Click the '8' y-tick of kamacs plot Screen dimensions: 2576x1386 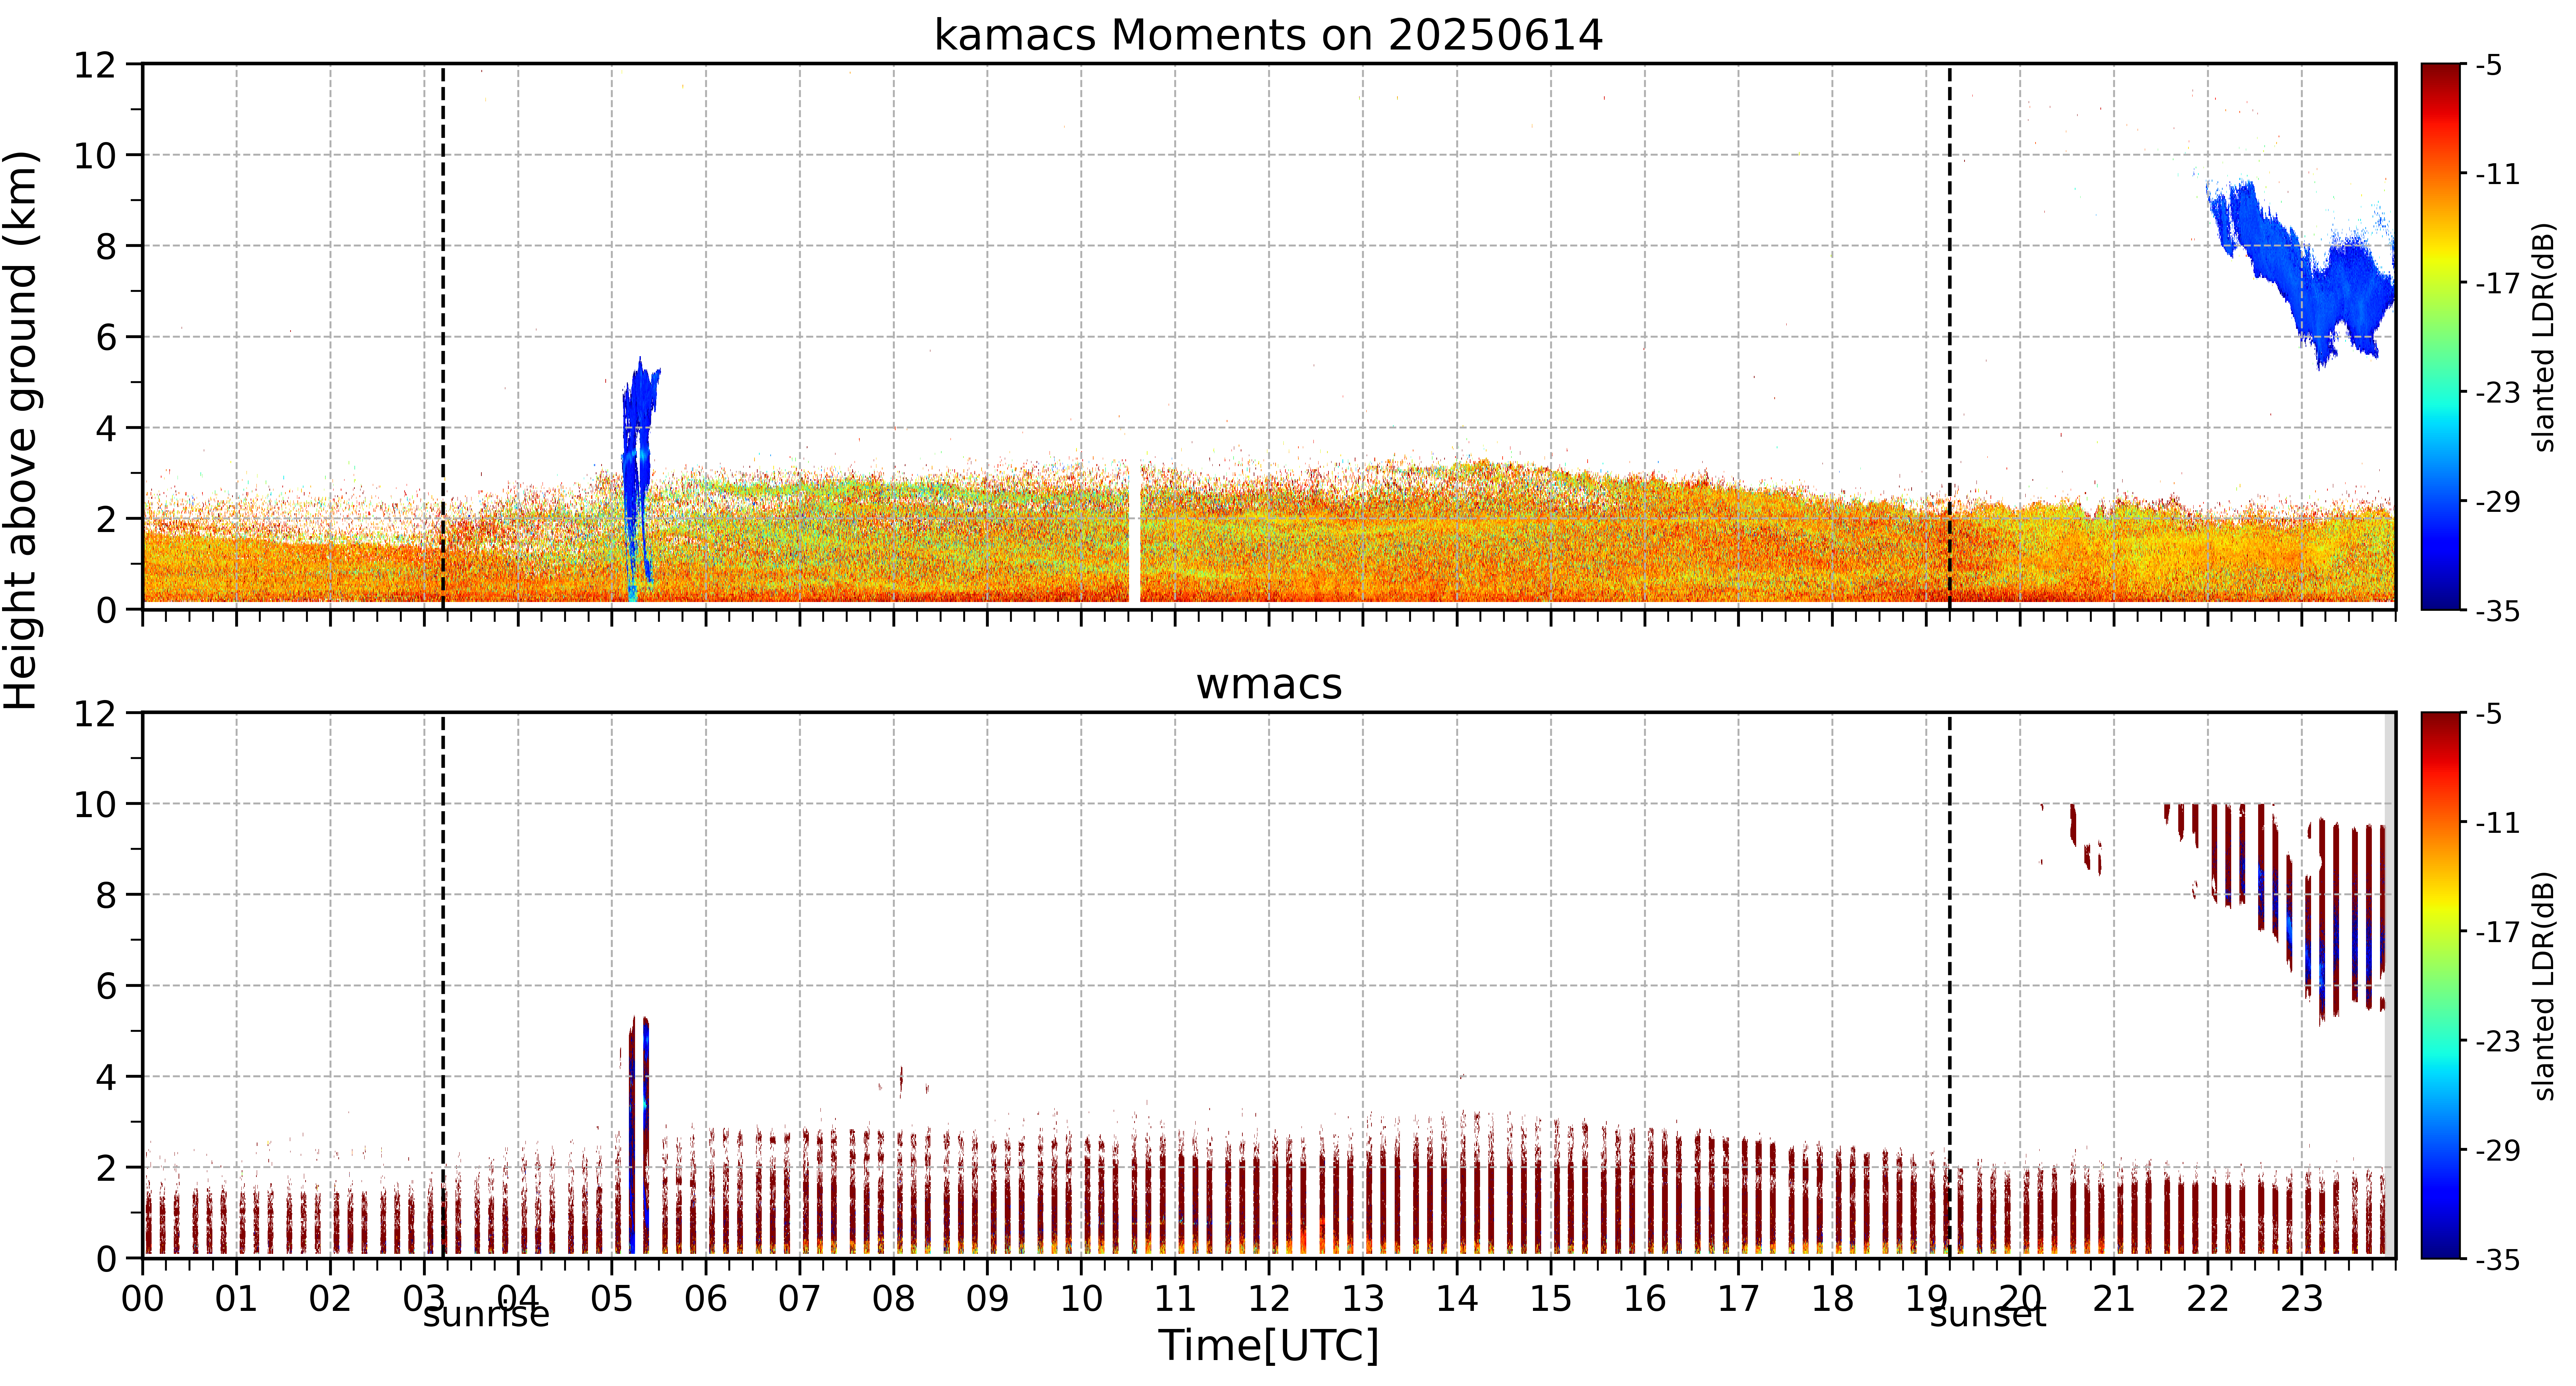pos(106,247)
